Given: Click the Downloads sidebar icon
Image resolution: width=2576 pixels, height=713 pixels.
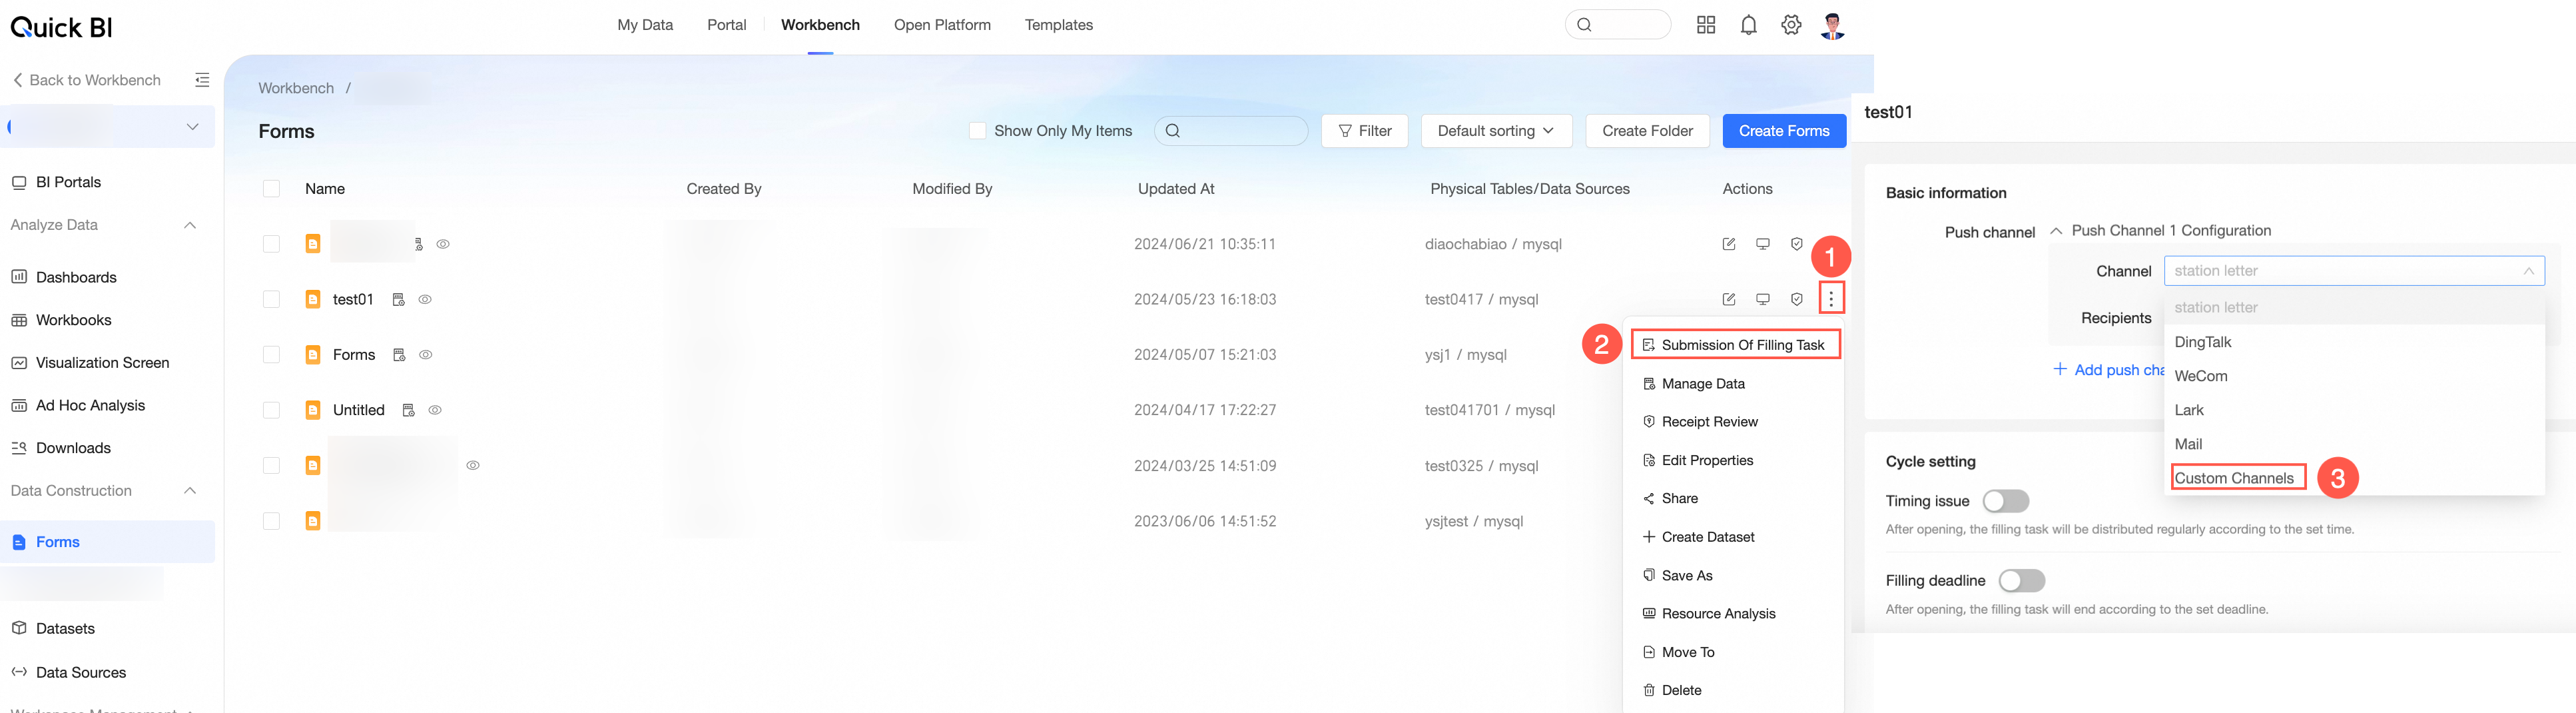Looking at the screenshot, I should tap(19, 448).
